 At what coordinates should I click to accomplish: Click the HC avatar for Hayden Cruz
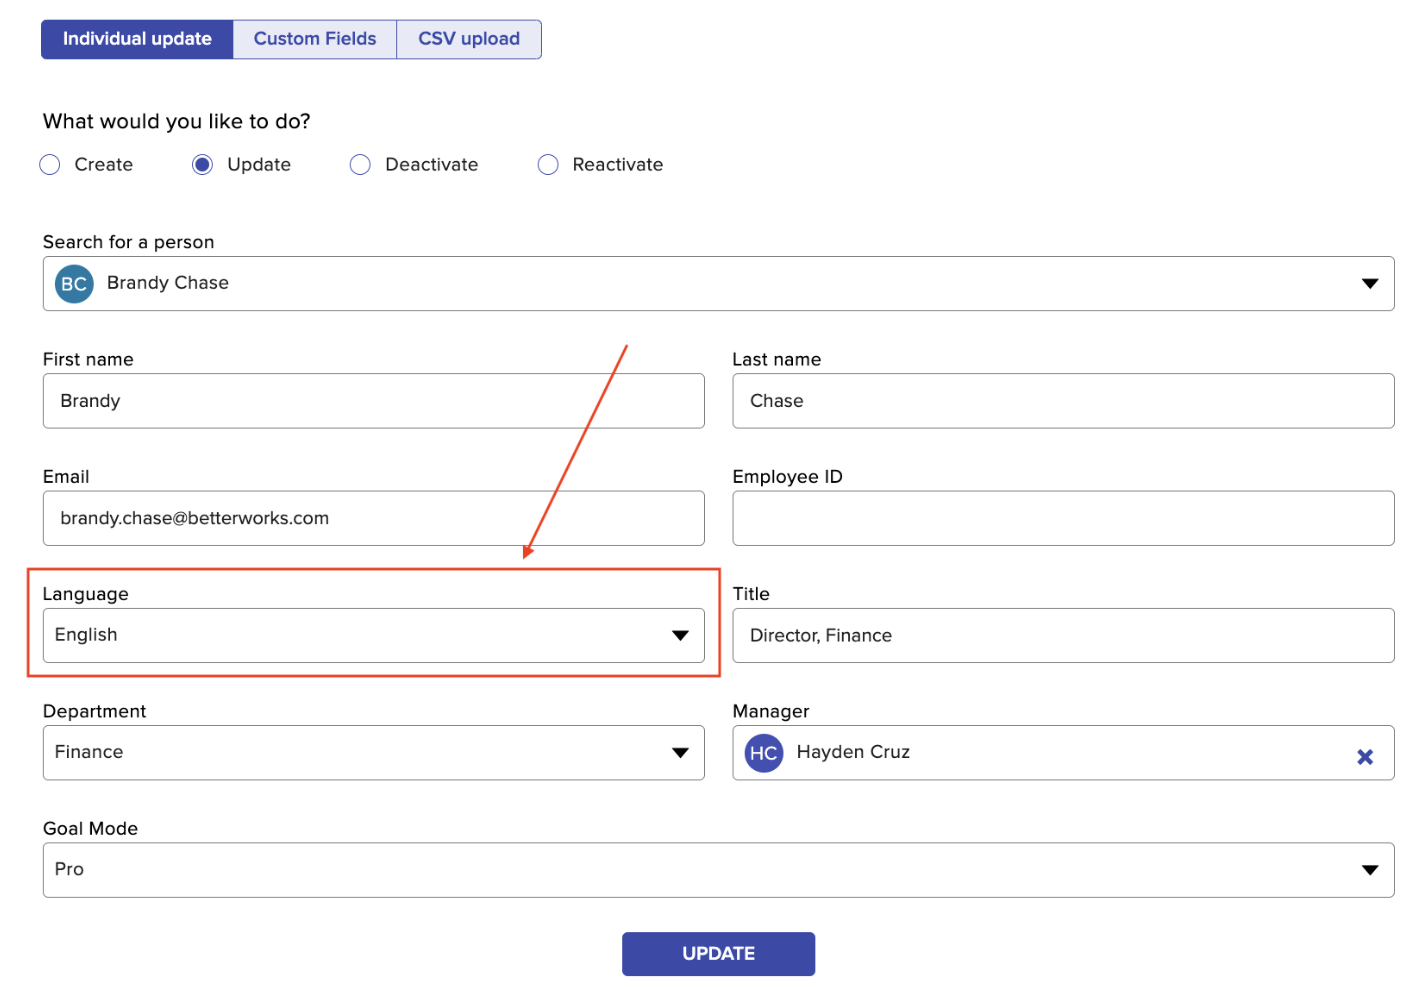[x=764, y=753]
